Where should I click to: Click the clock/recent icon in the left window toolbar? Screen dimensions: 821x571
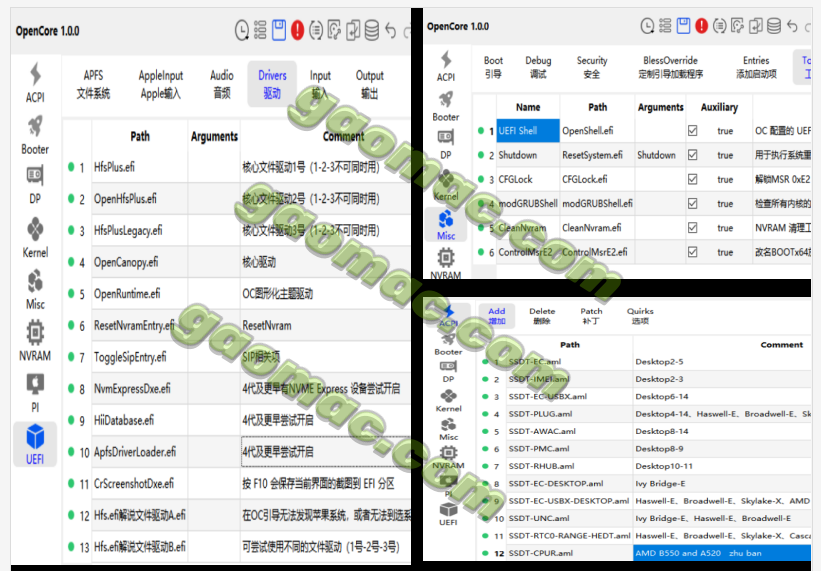tap(241, 31)
